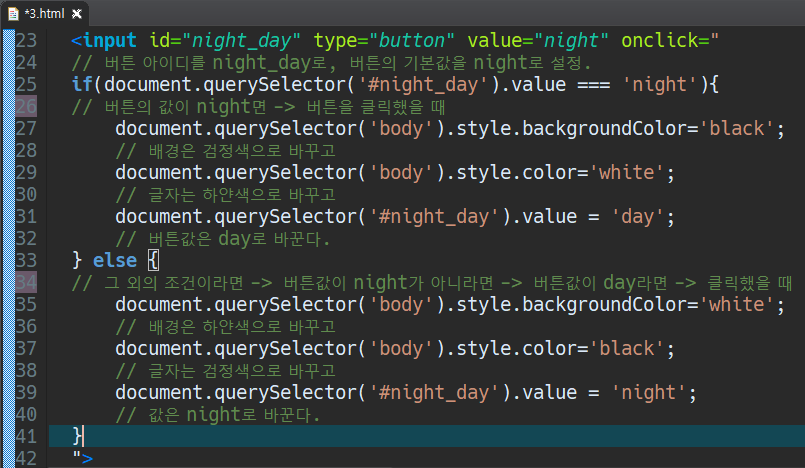The height and width of the screenshot is (468, 805).
Task: Click 'black' string on line 27
Action: click(x=736, y=128)
